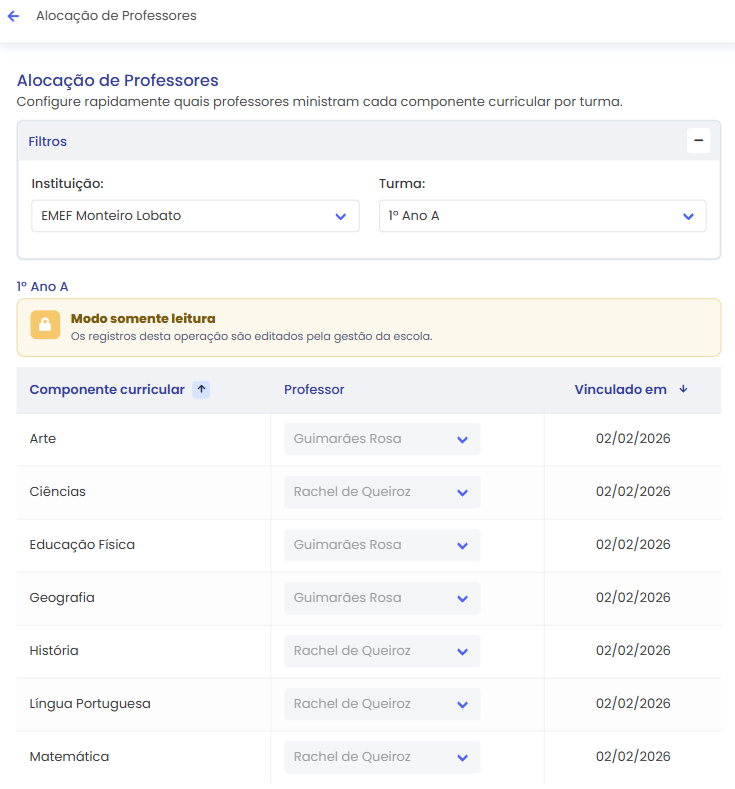
Task: Open professor dropdown for Língua Portuguesa
Action: click(382, 704)
